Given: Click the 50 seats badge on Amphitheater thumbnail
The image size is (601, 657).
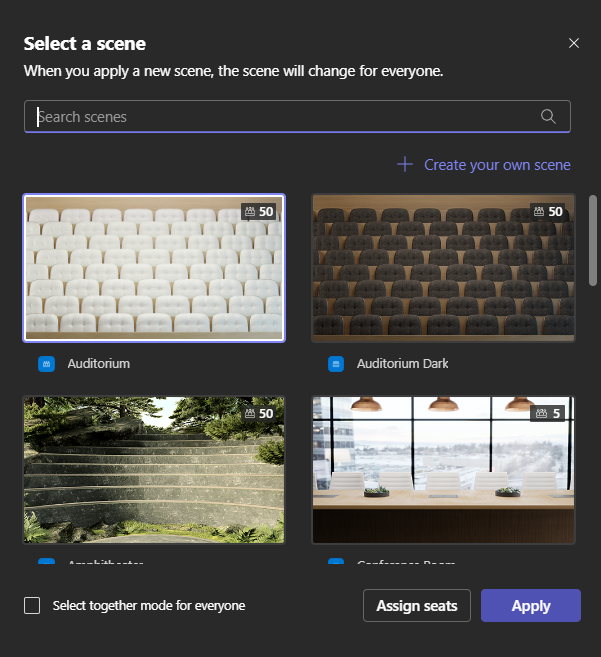Looking at the screenshot, I should click(x=259, y=414).
